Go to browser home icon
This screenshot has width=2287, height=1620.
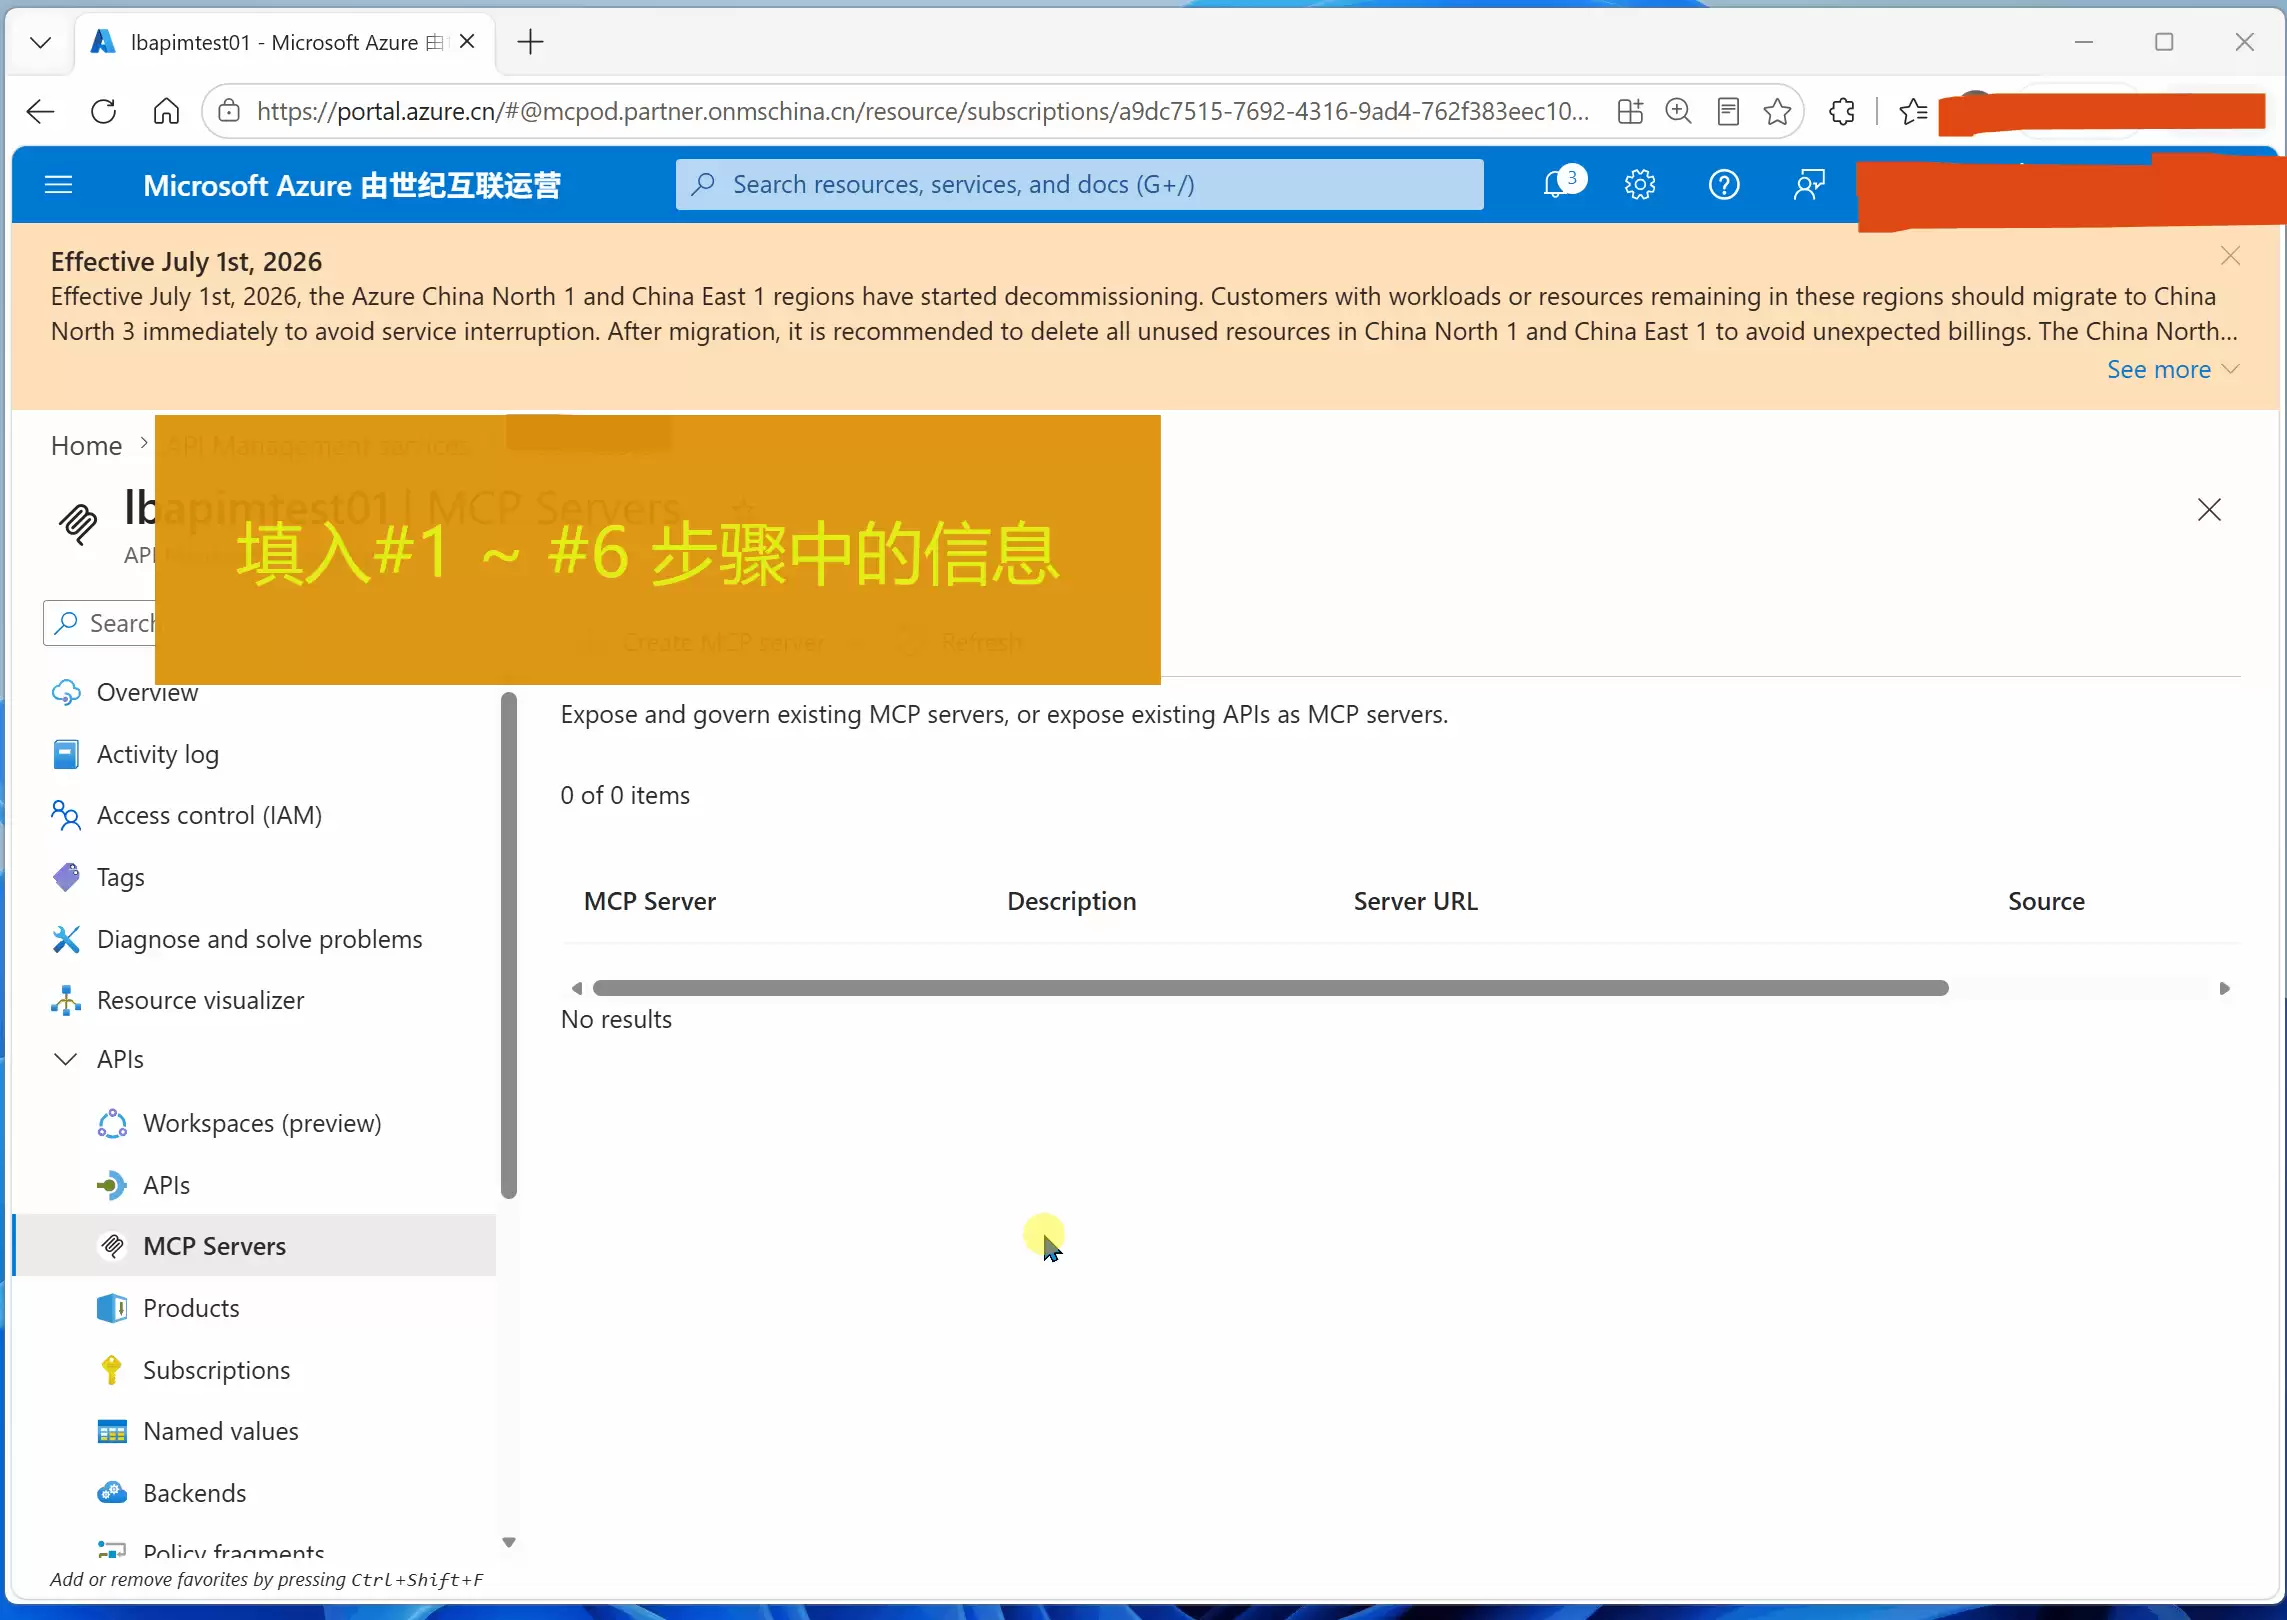(x=166, y=111)
